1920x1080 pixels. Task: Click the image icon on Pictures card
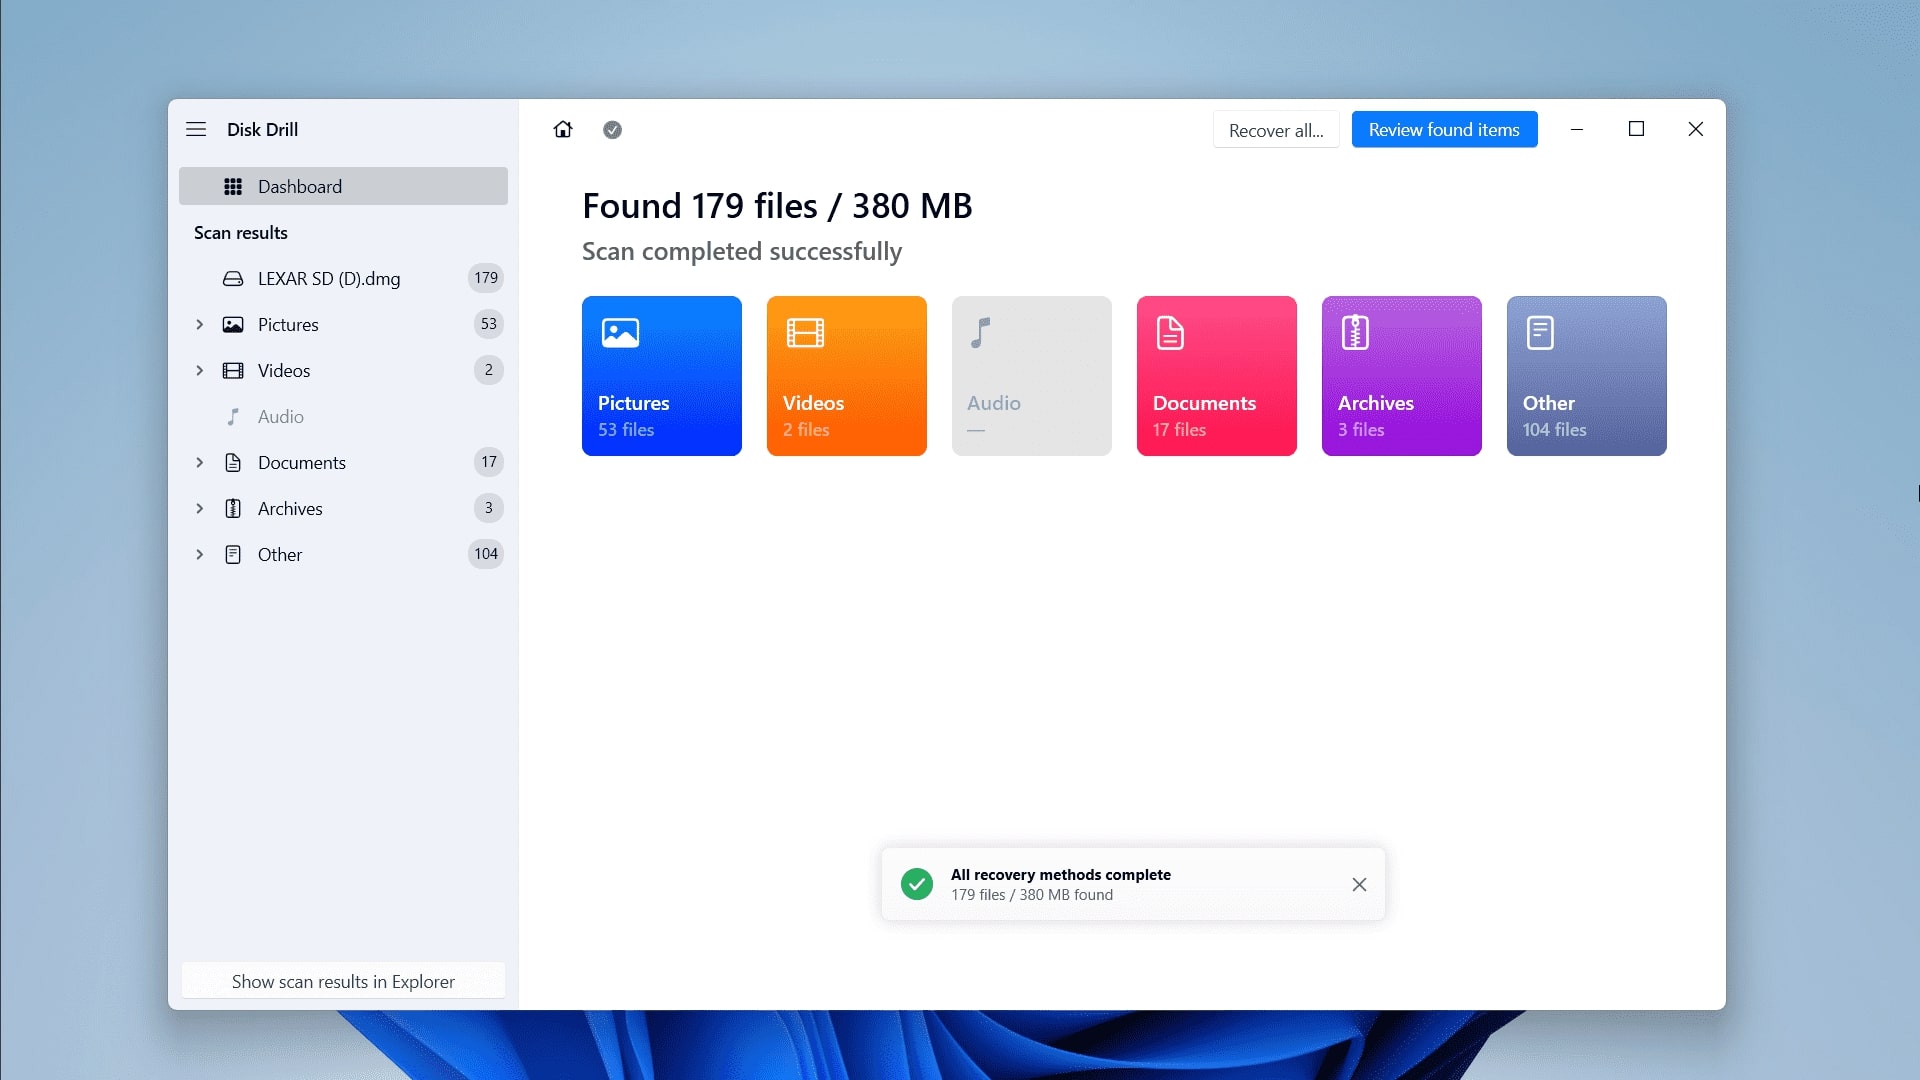point(620,332)
